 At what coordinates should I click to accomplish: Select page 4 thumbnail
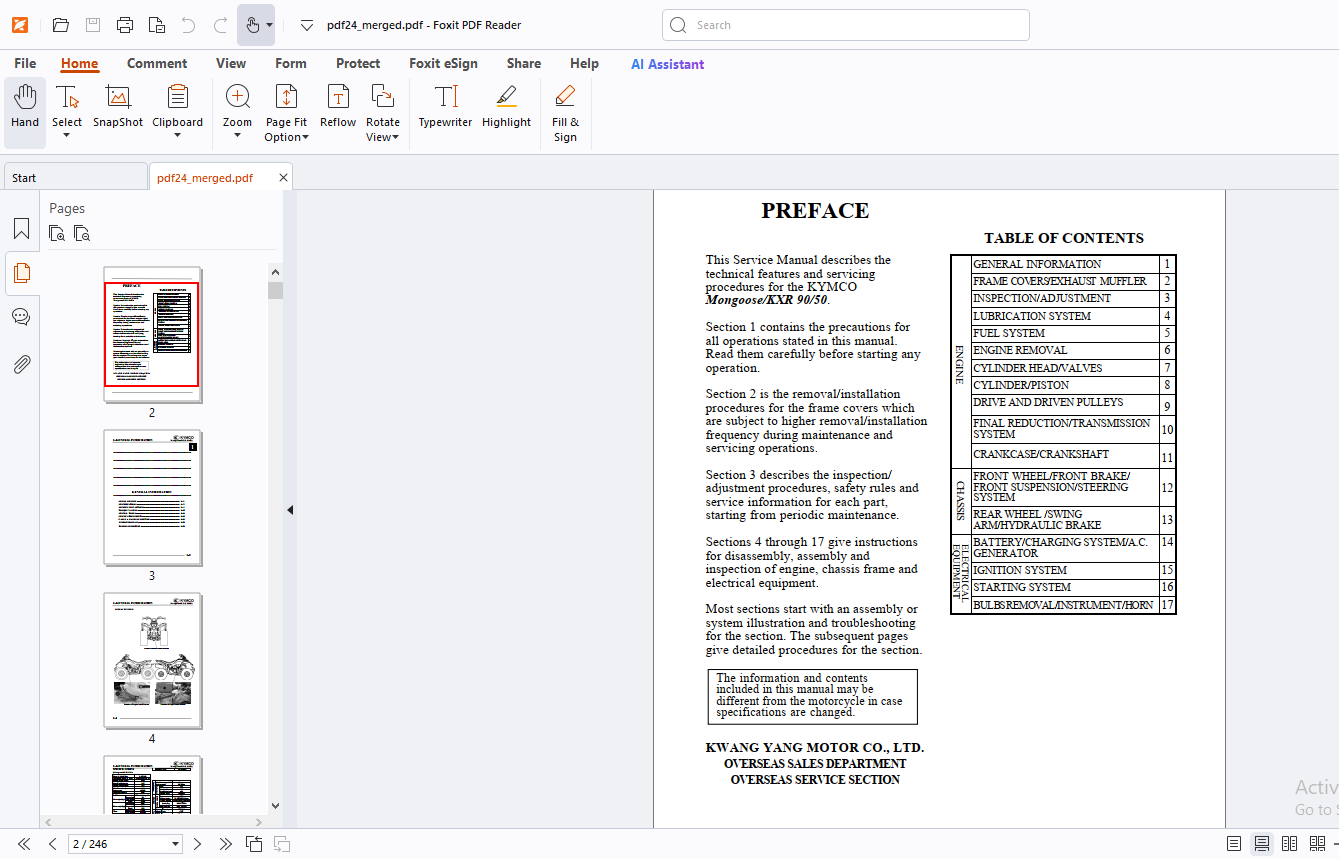point(153,661)
